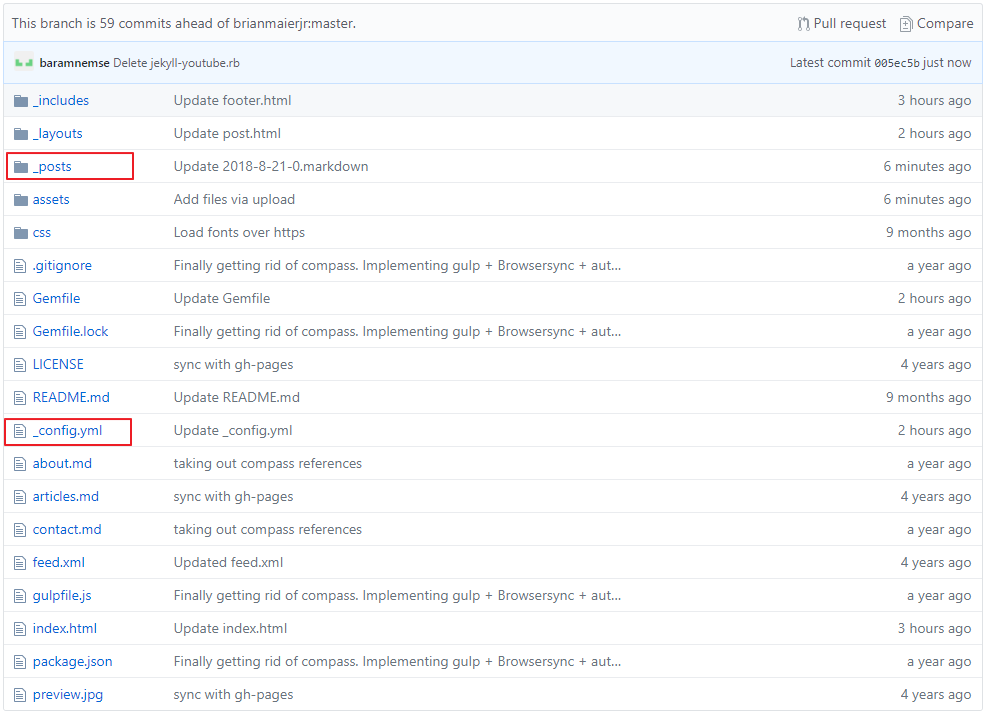The image size is (989, 715).
Task: Click the Compare icon
Action: (906, 24)
